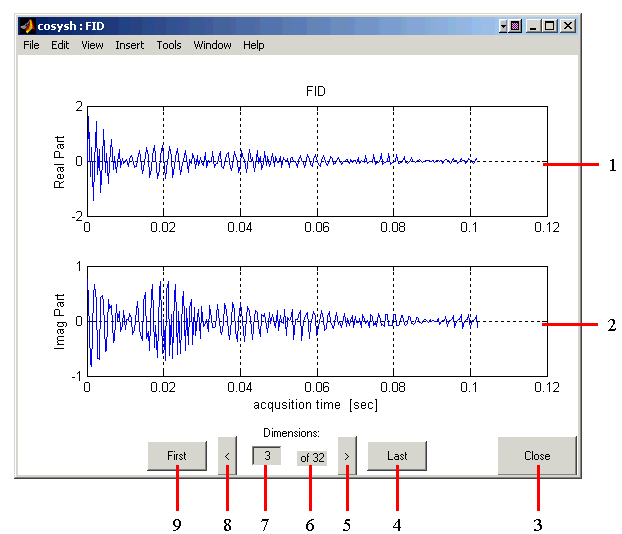Click the 'Imag Part' y-axis label
The image size is (622, 534).
(59, 322)
